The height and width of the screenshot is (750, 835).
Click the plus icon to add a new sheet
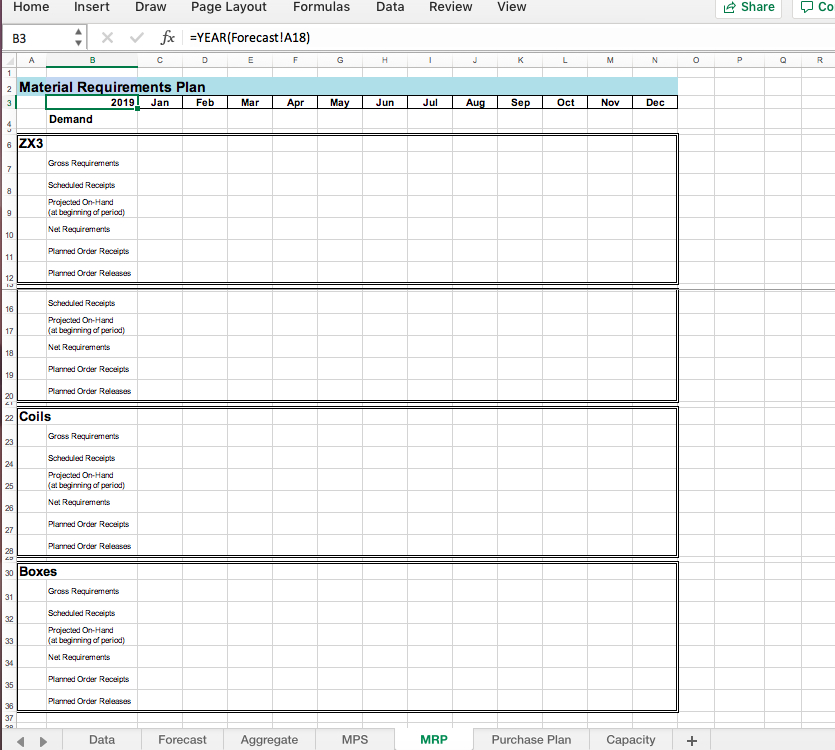pos(691,740)
